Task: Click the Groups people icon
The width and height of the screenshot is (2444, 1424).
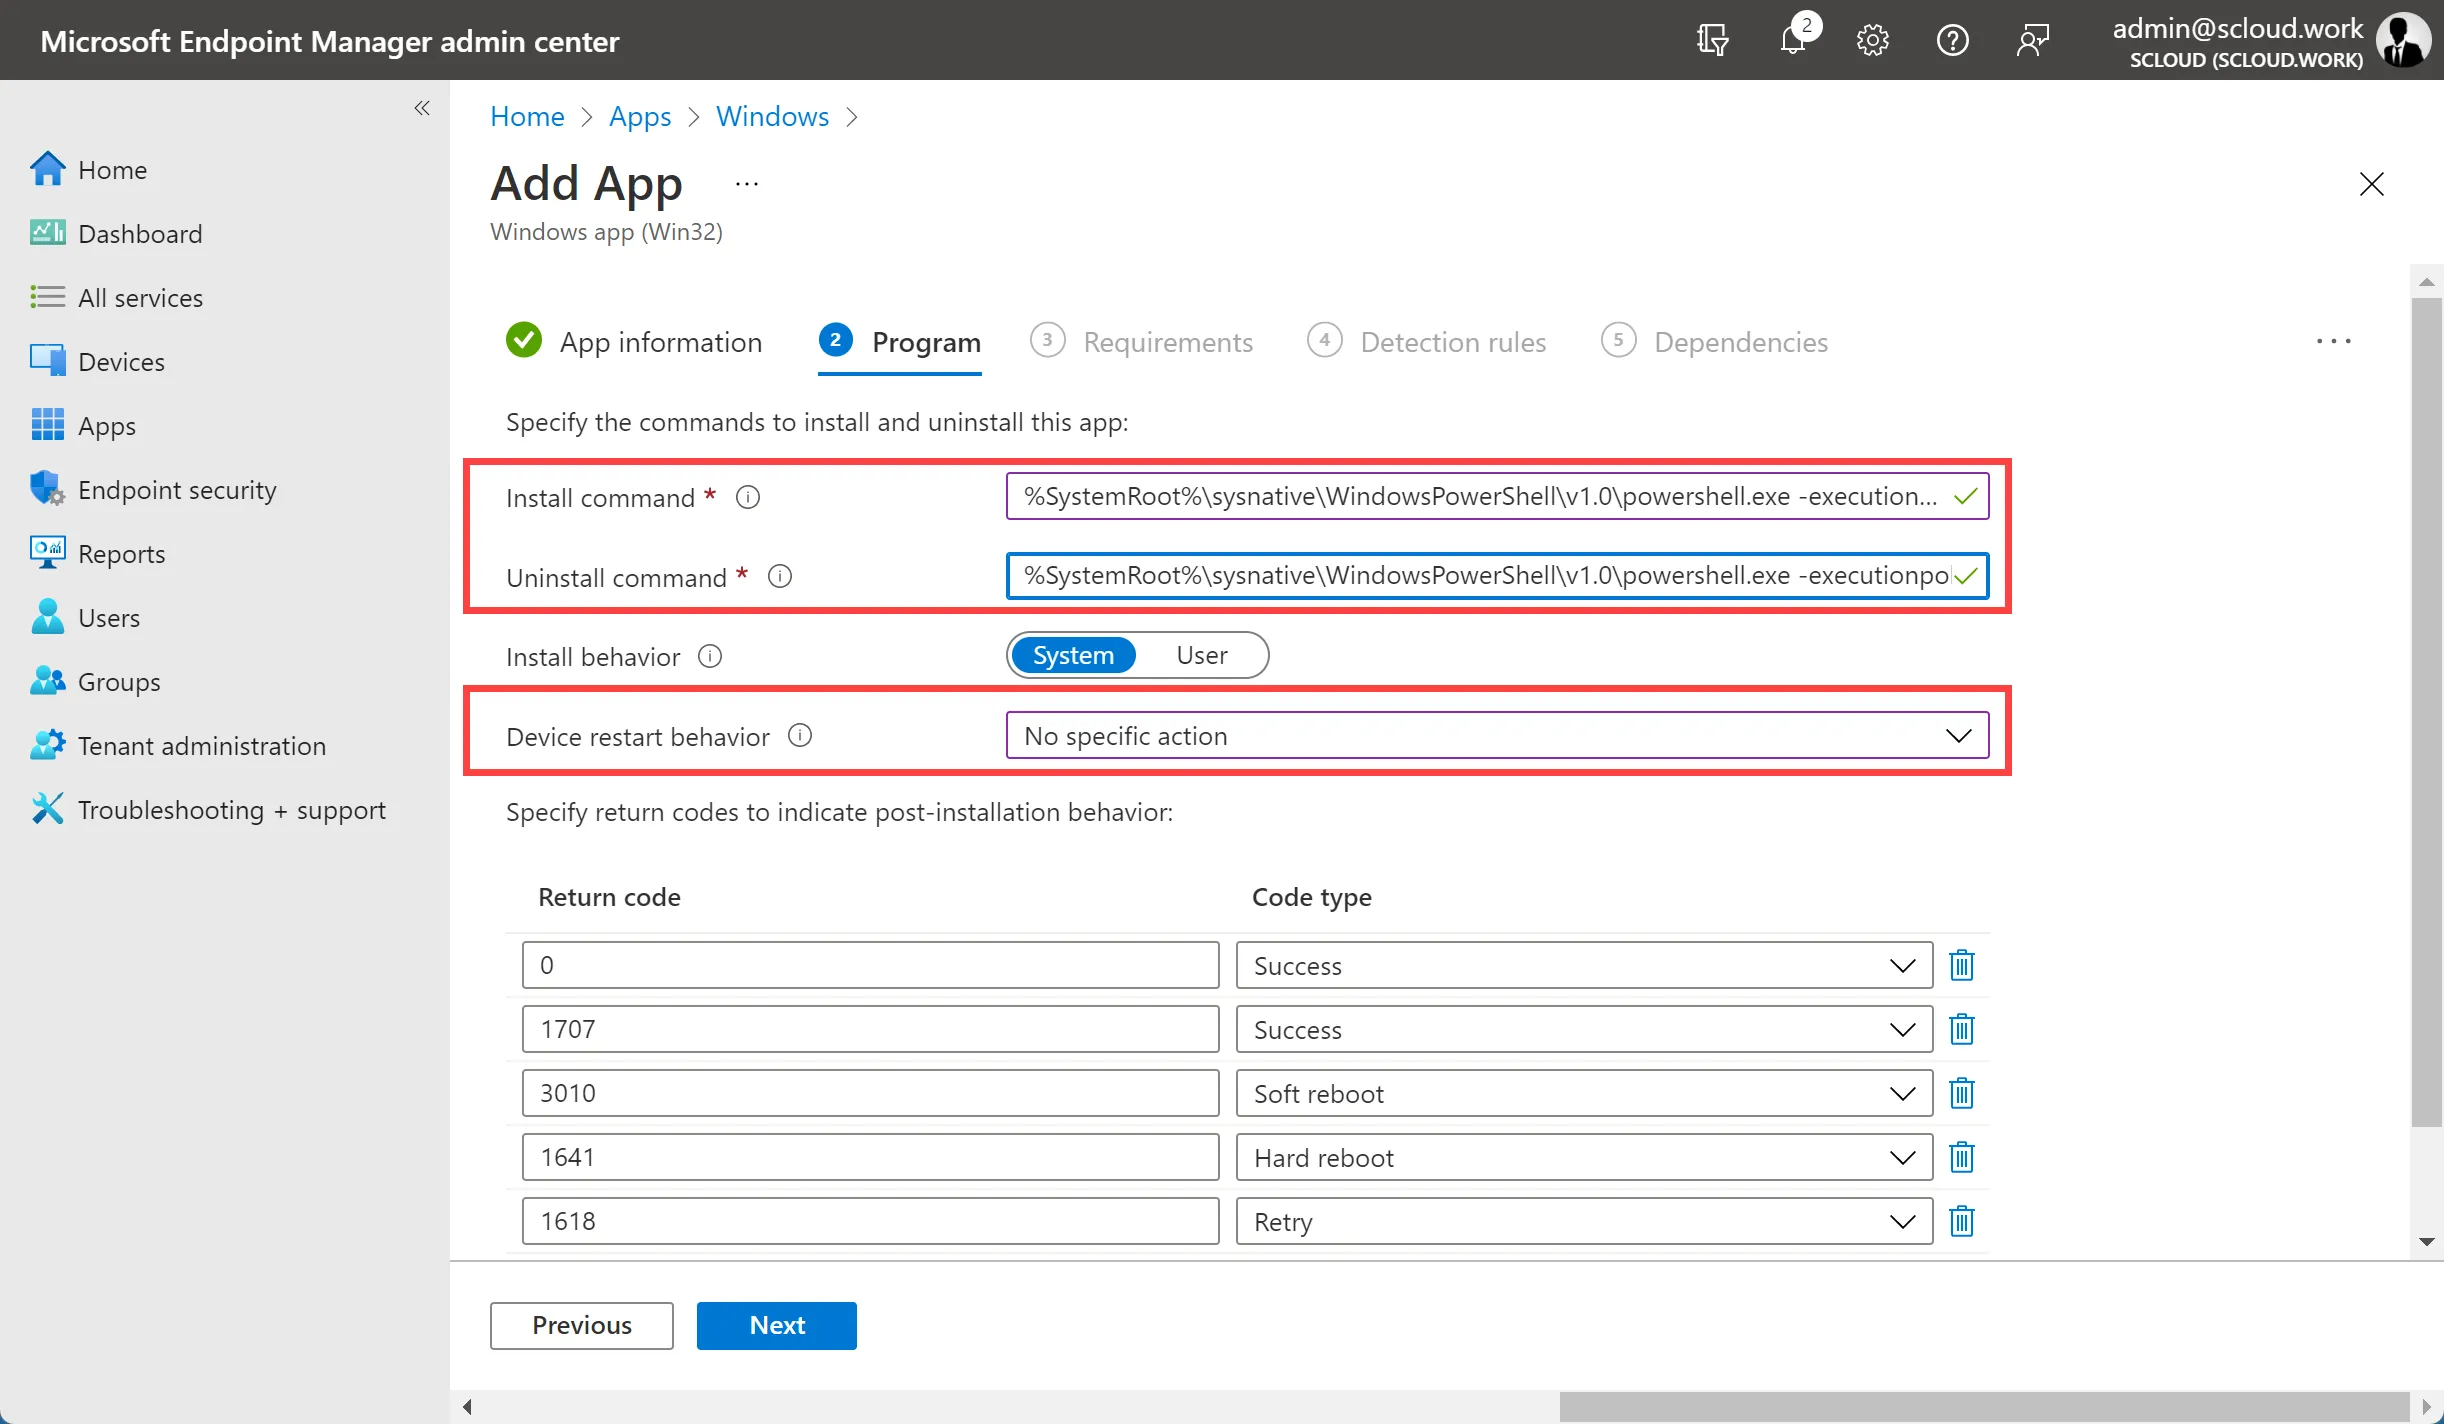Action: point(47,681)
